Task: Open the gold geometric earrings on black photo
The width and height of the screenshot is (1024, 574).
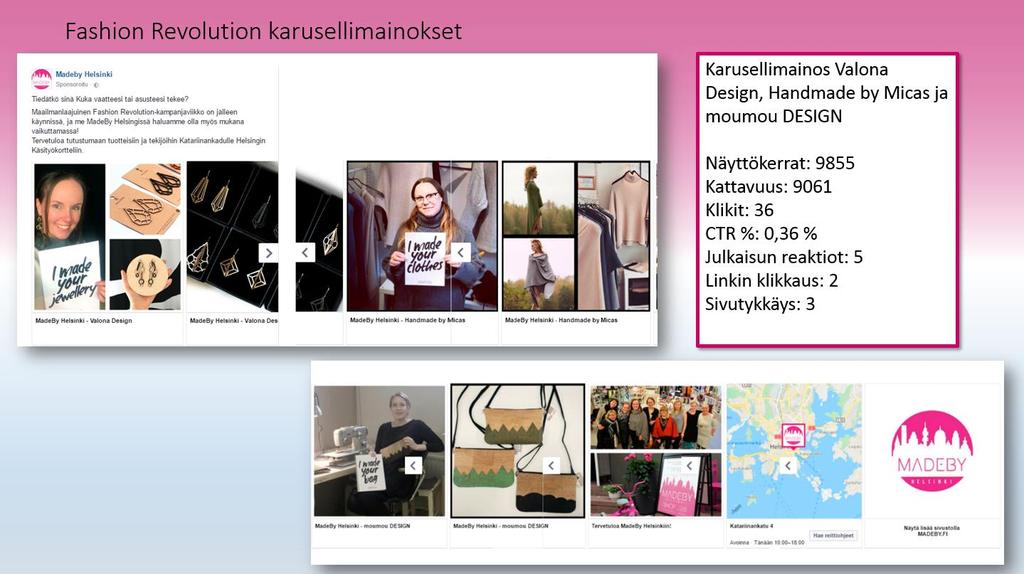Action: coord(232,236)
